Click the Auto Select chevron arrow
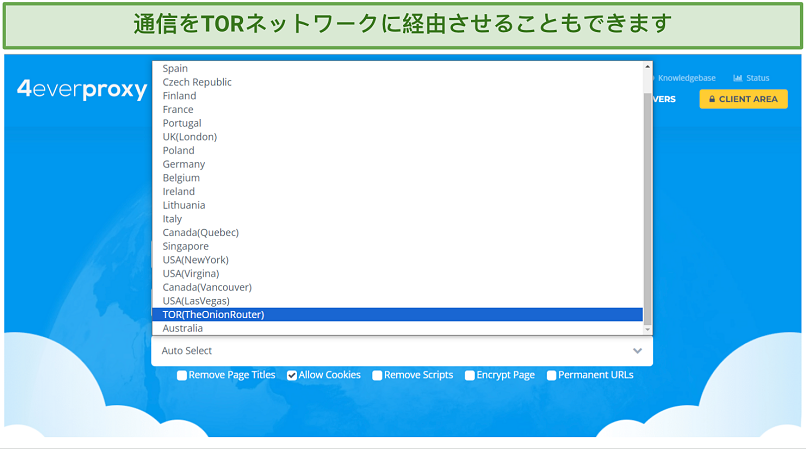Viewport: 806px width, 449px height. tap(637, 351)
